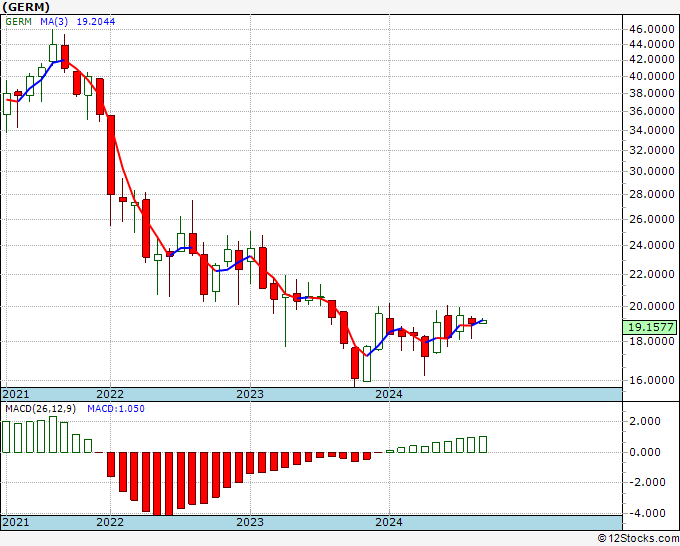
Task: Click the 28.0000 price axis label
Action: (x=651, y=194)
